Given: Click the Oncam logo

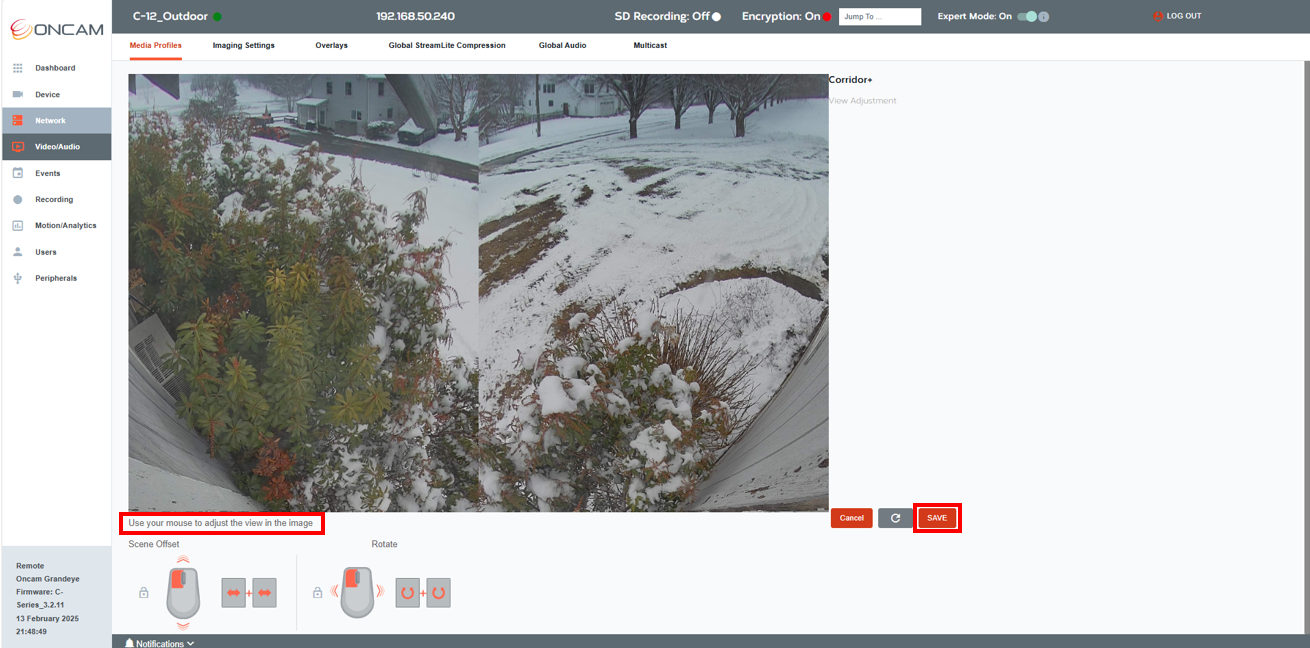Looking at the screenshot, I should [x=56, y=29].
